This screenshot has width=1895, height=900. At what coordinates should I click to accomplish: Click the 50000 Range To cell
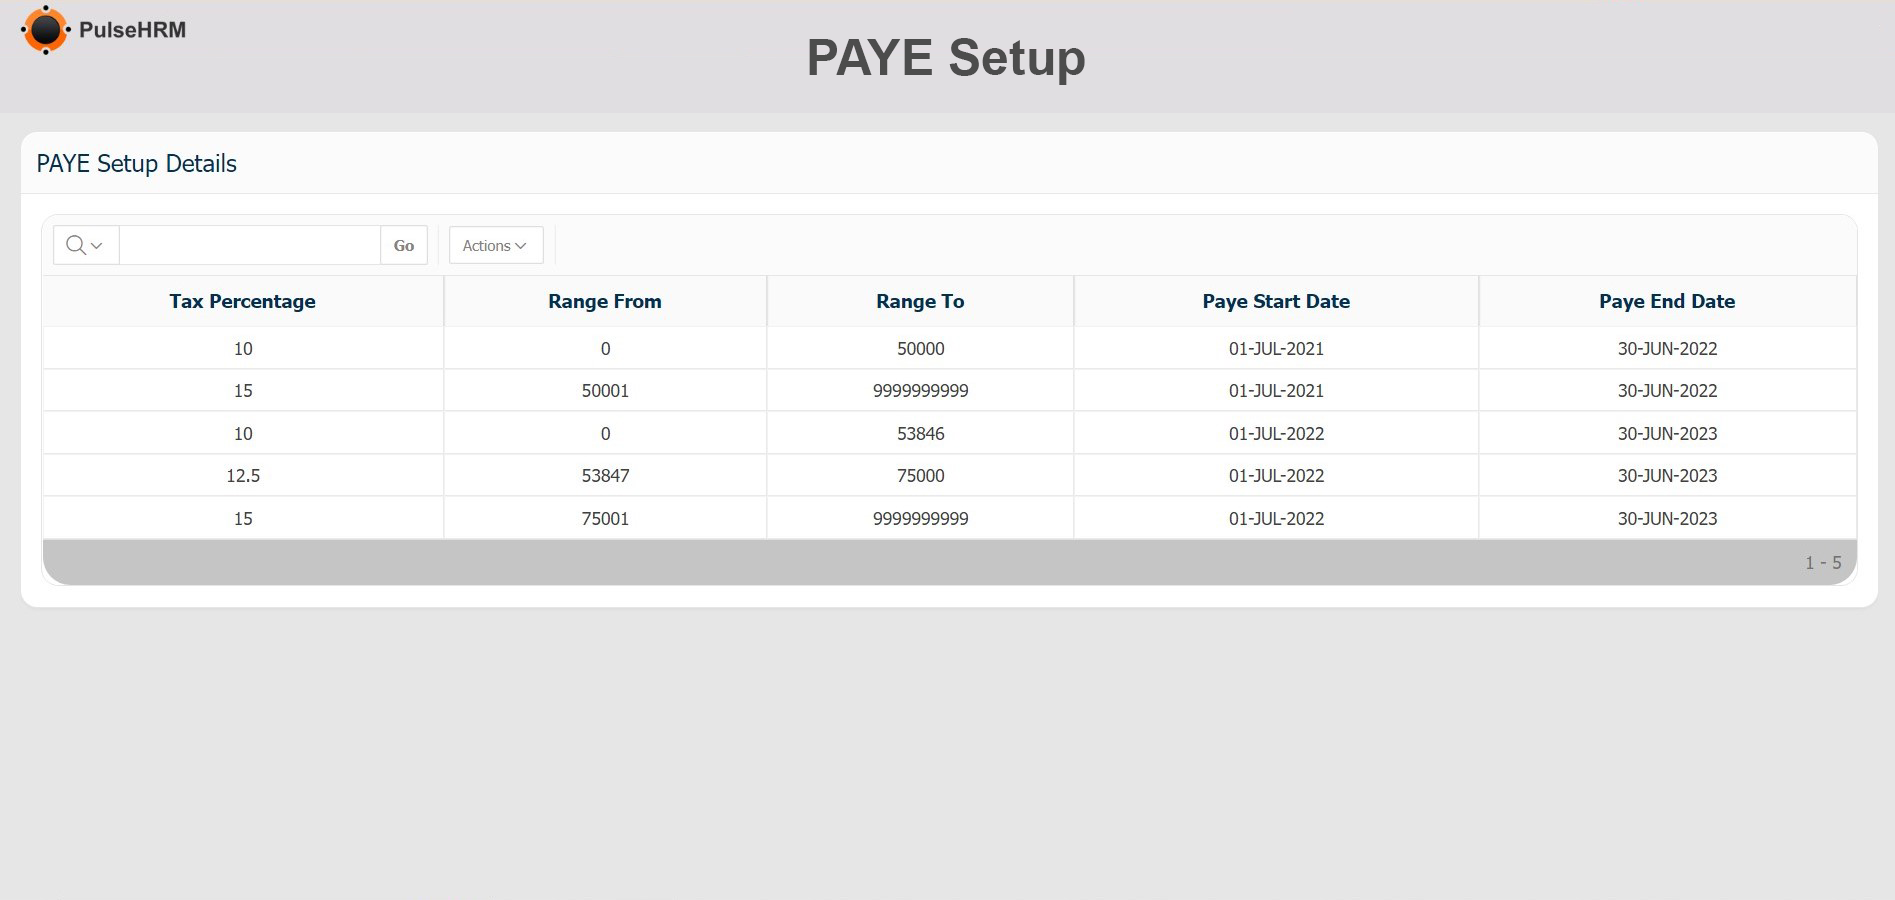(x=920, y=349)
